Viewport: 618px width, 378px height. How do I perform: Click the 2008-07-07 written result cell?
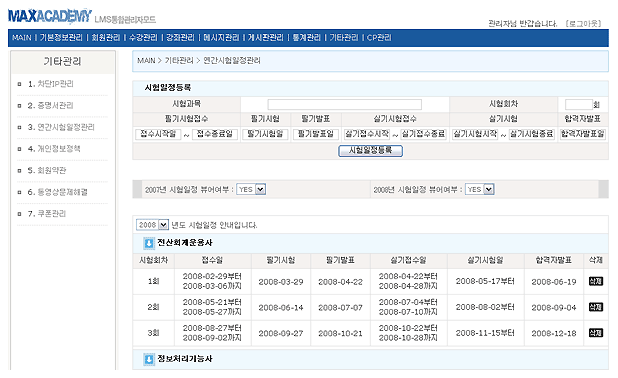[341, 307]
